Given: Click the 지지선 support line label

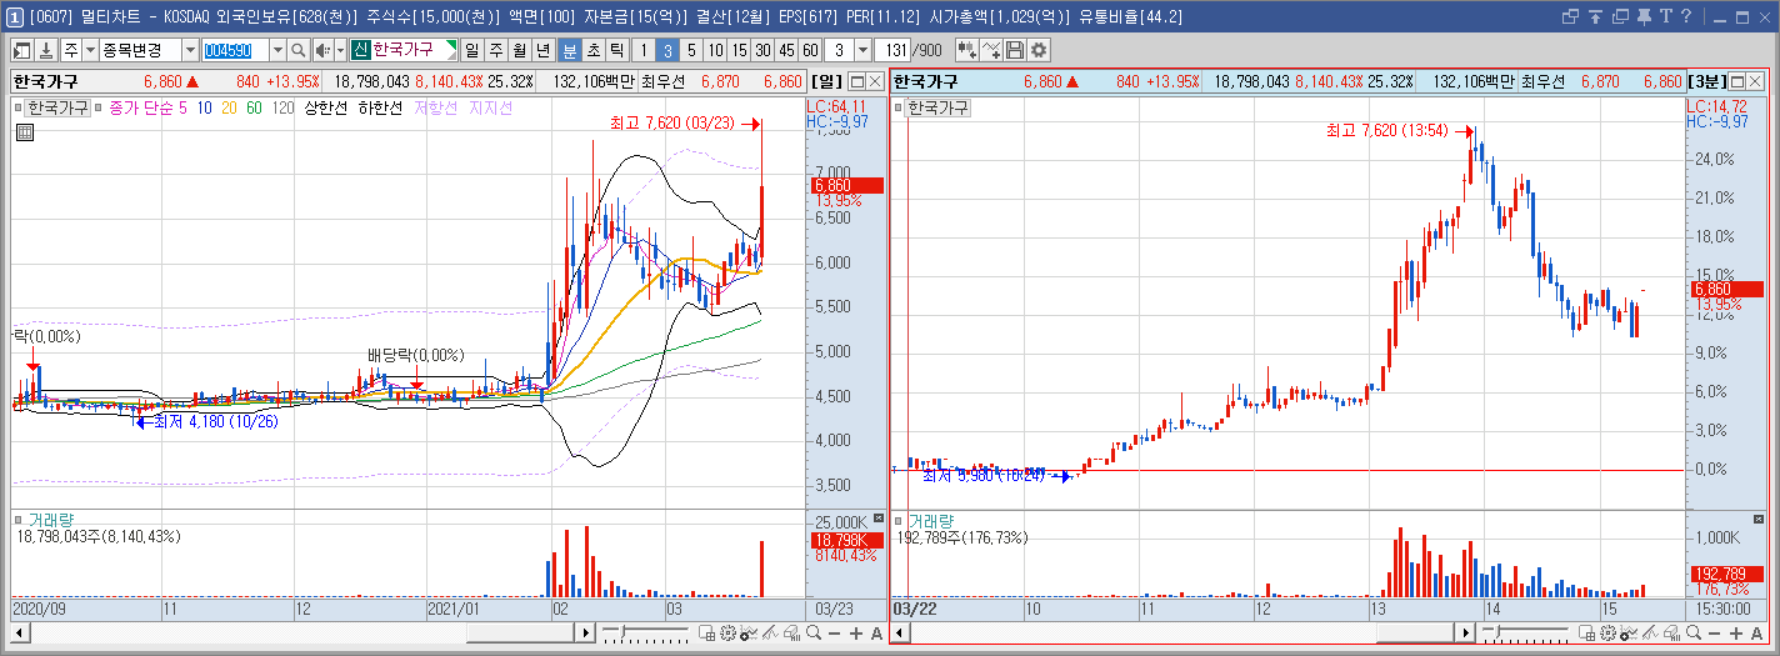Looking at the screenshot, I should click(491, 107).
